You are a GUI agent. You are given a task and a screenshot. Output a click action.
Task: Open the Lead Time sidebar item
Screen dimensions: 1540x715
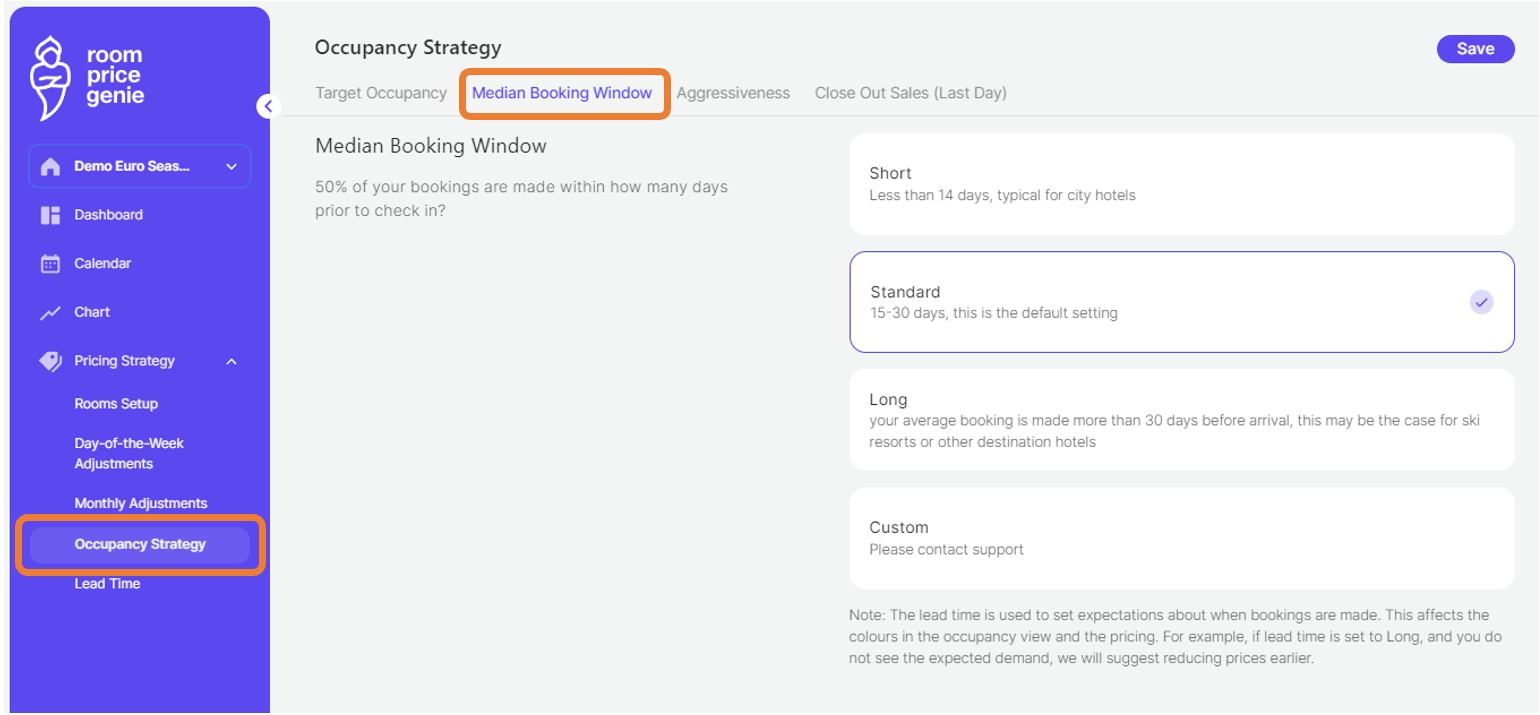pos(107,584)
